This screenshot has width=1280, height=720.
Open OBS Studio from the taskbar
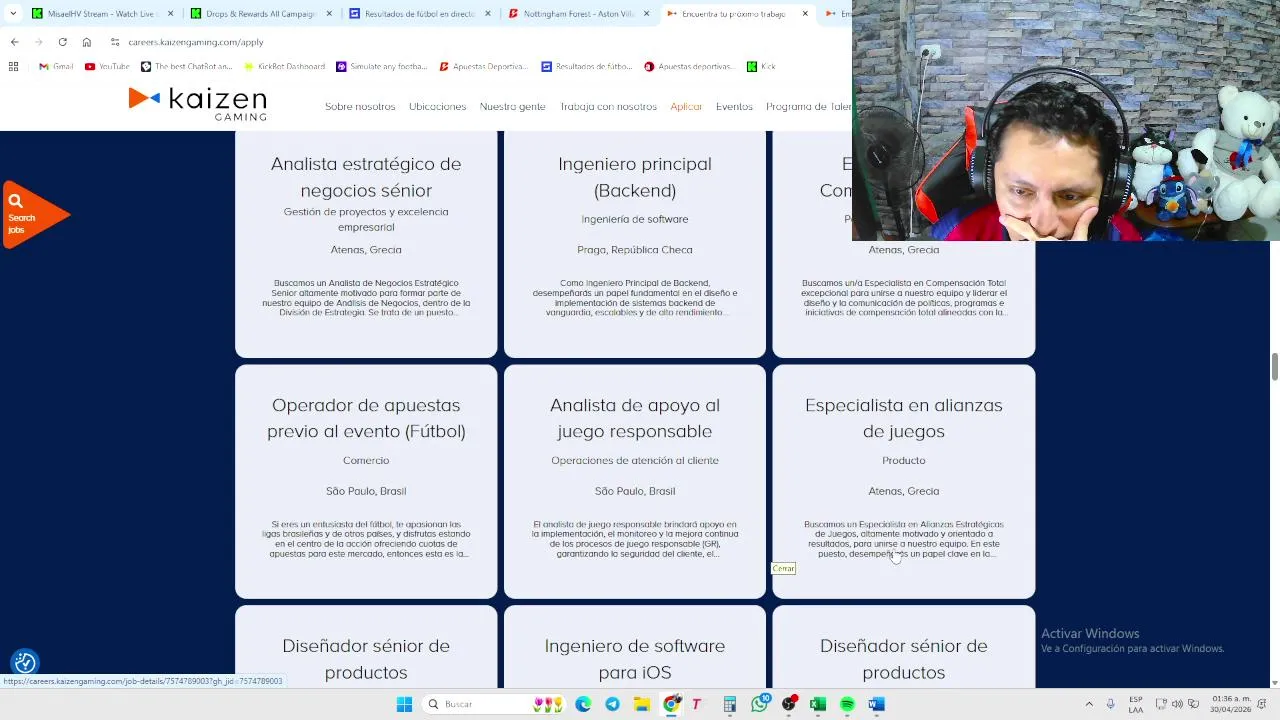click(x=789, y=704)
